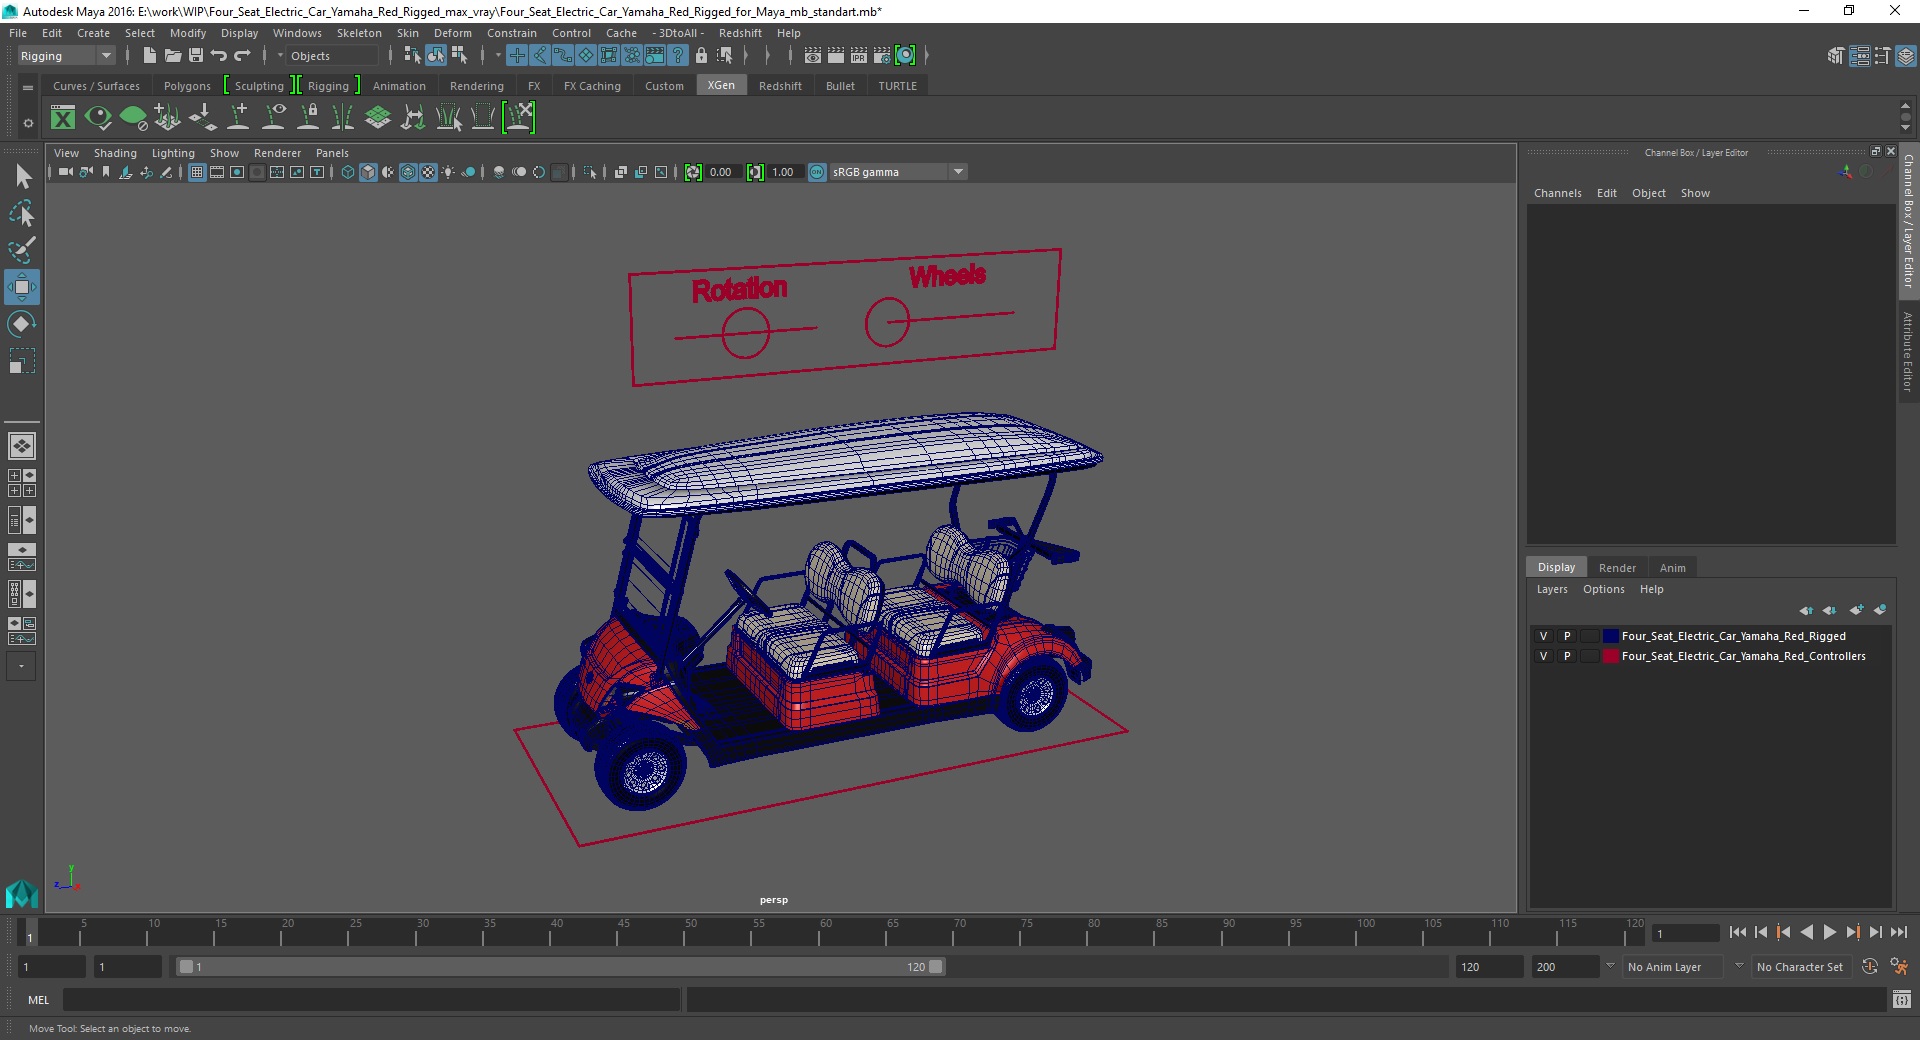Toggle textured display in viewport
Screen dimensions: 1920x1040
click(428, 172)
